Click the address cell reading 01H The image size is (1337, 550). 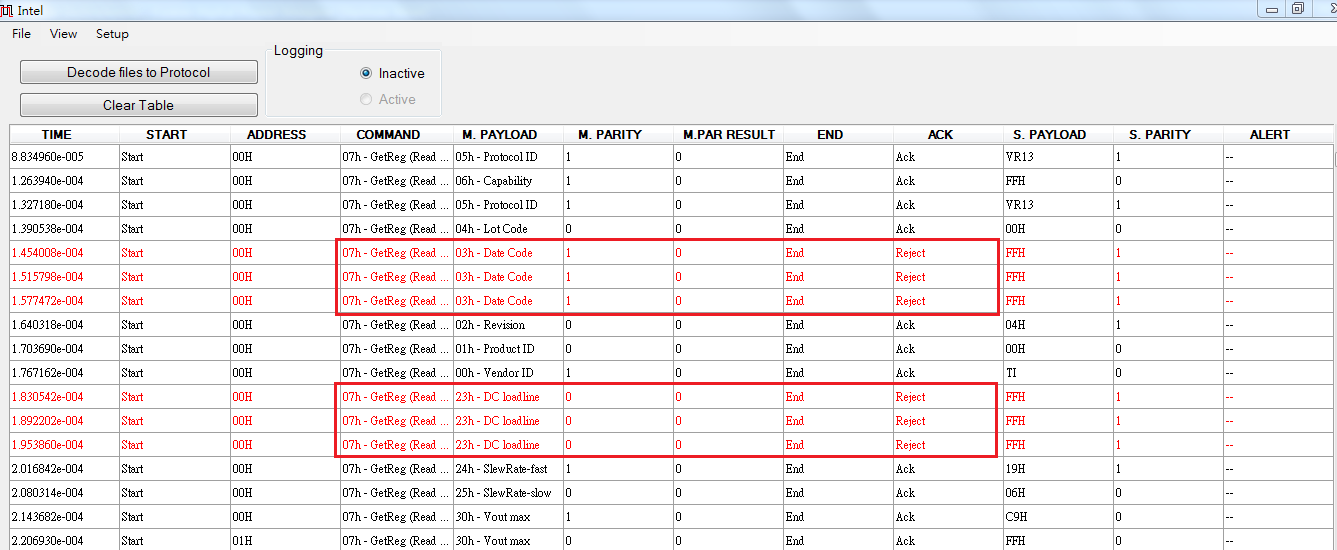pos(285,540)
